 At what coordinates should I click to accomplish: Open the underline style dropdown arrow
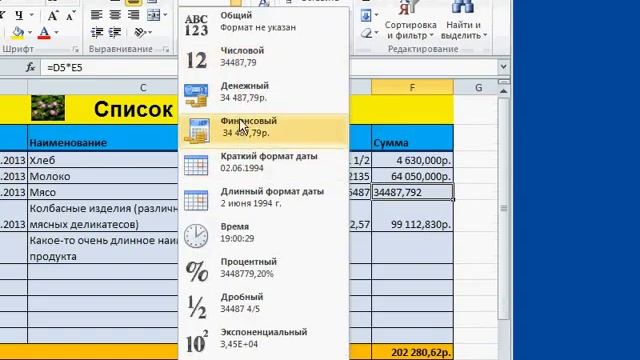[31, 16]
